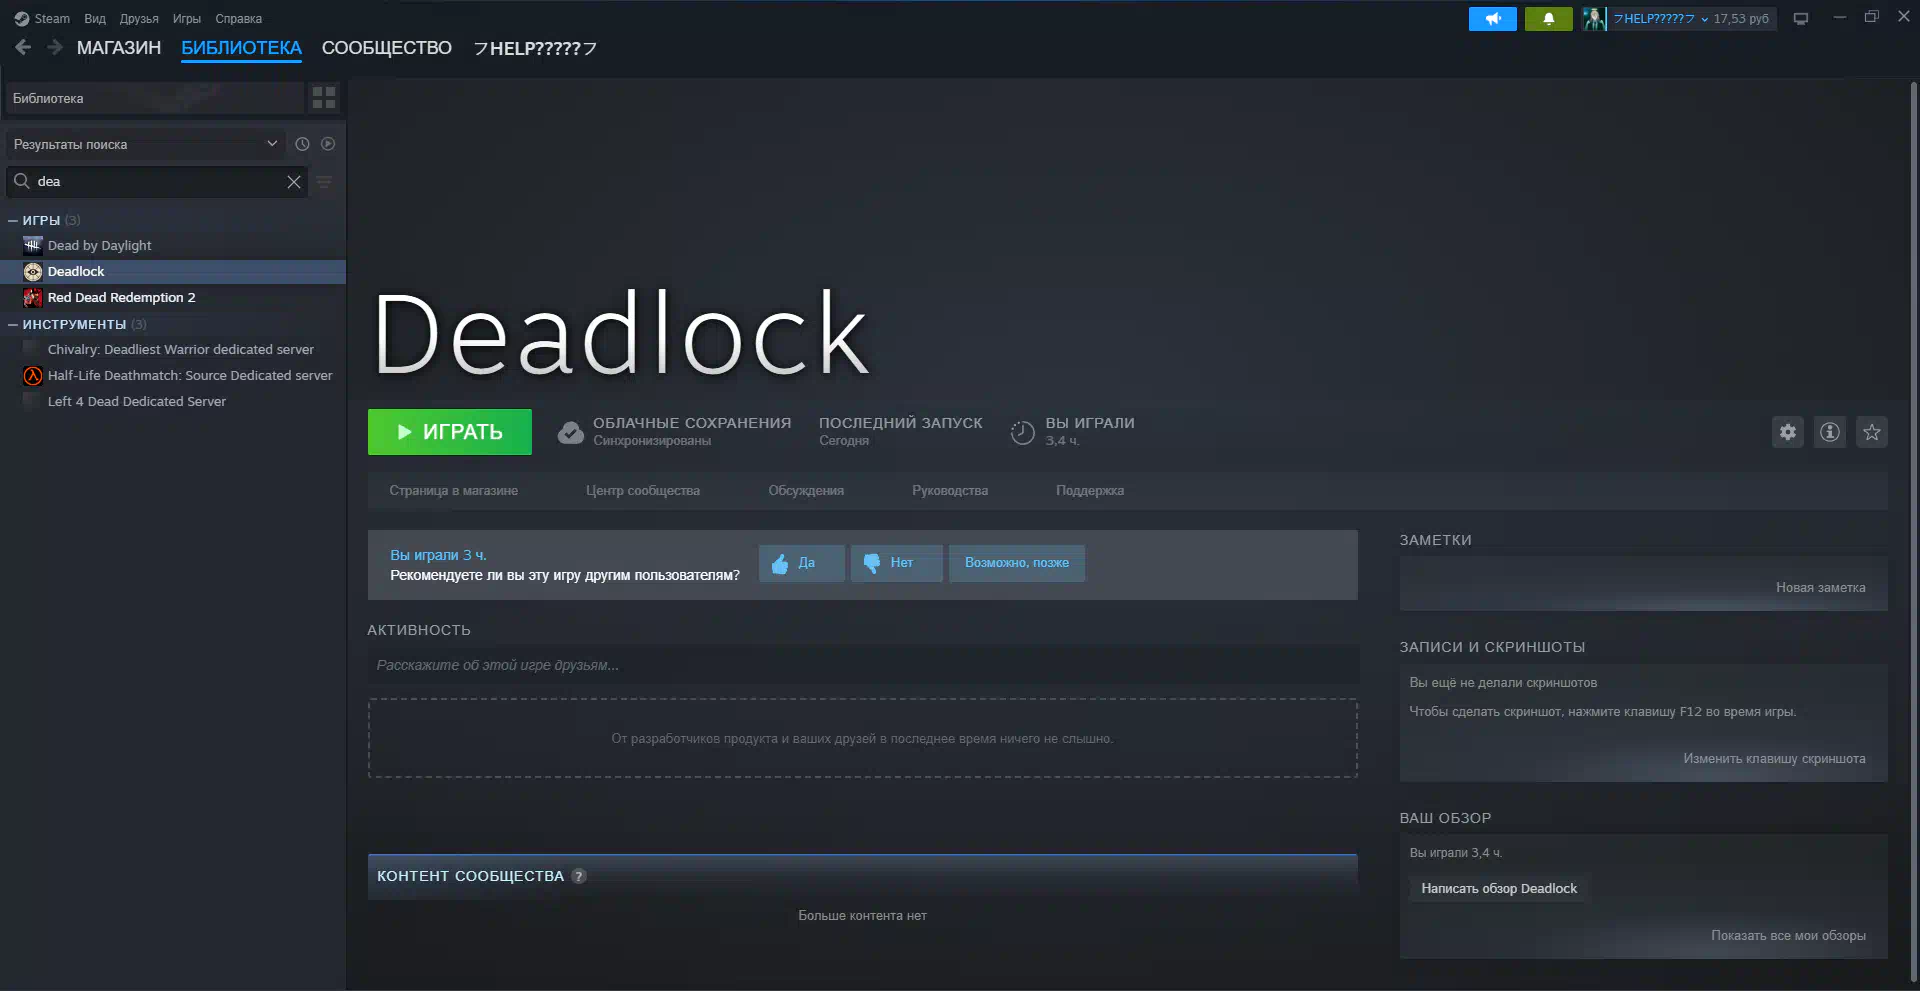Choose Нет for recommendation
1920x991 pixels.
point(897,563)
